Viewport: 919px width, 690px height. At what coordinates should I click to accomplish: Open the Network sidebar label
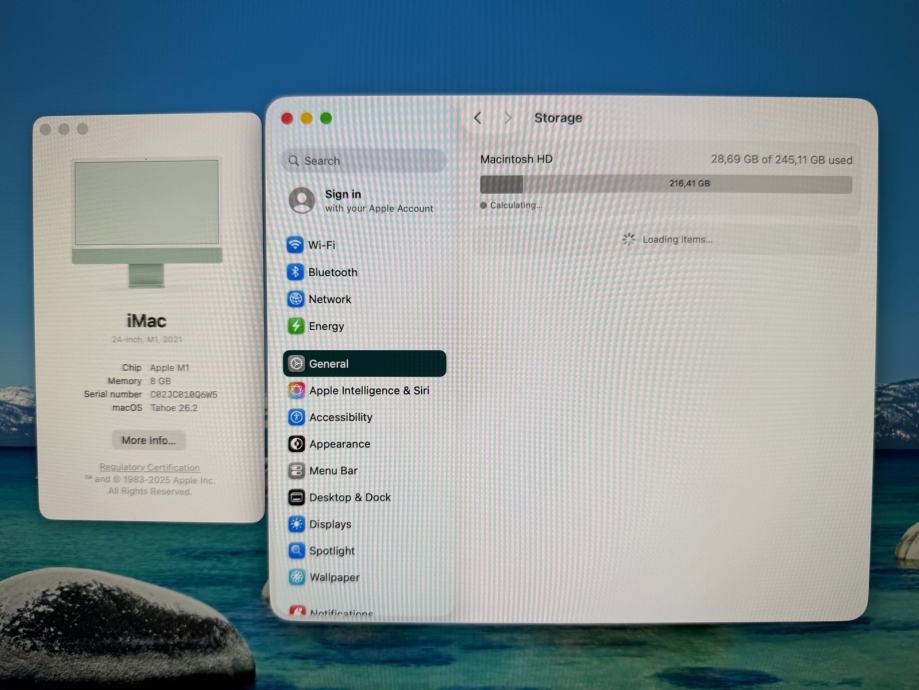click(330, 299)
